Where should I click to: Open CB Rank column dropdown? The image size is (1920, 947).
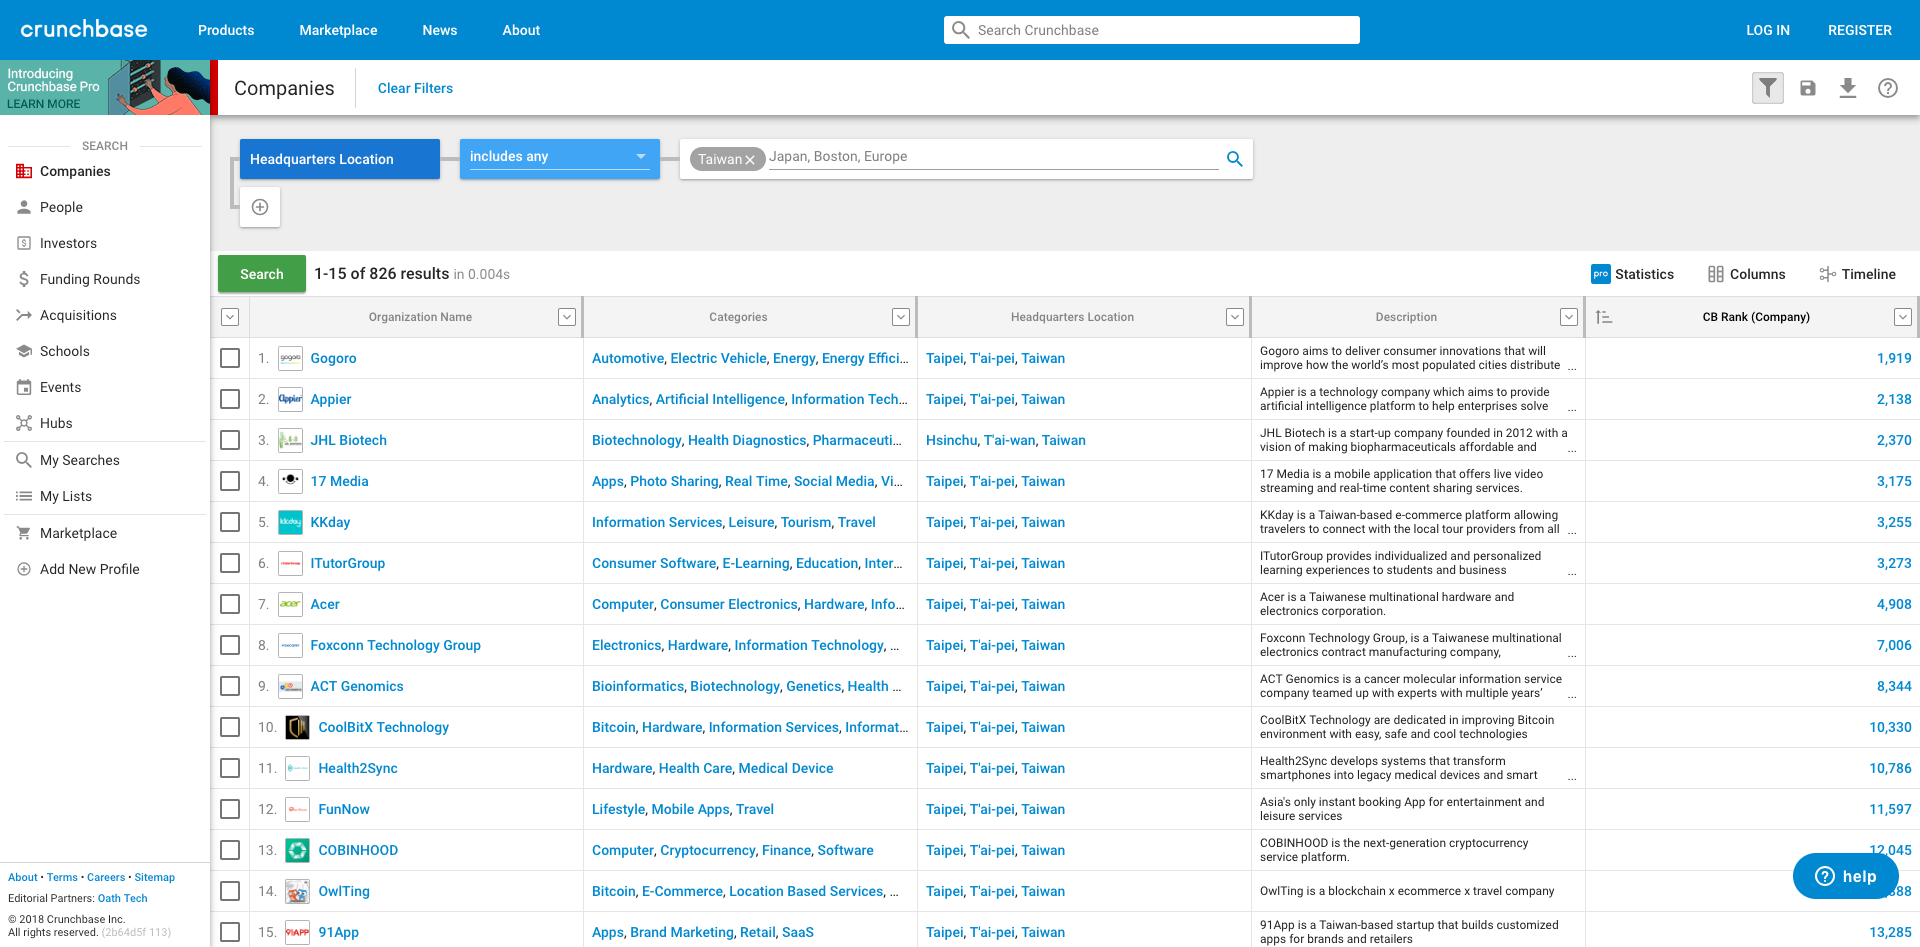pos(1903,317)
